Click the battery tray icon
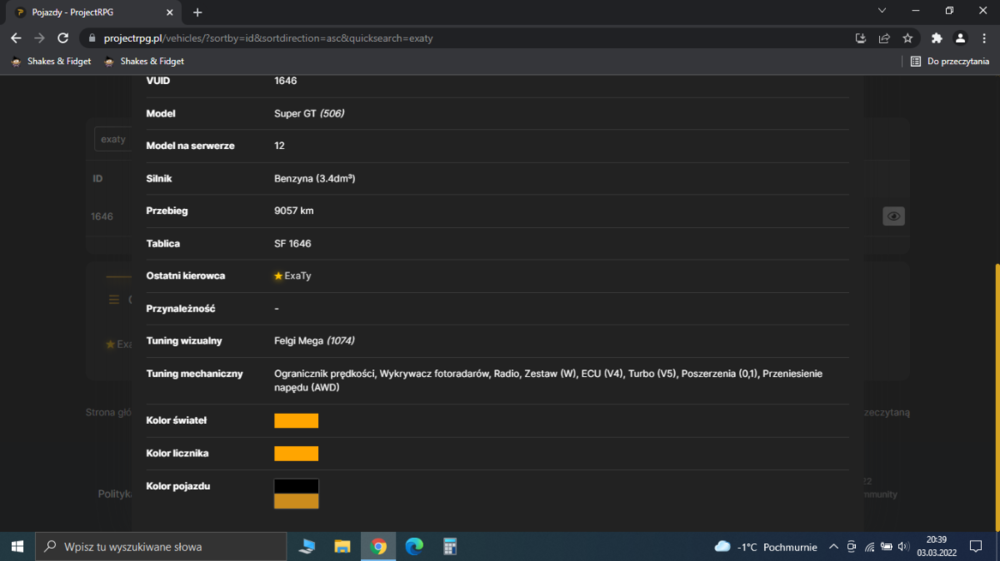Image resolution: width=1000 pixels, height=561 pixels. (x=886, y=547)
